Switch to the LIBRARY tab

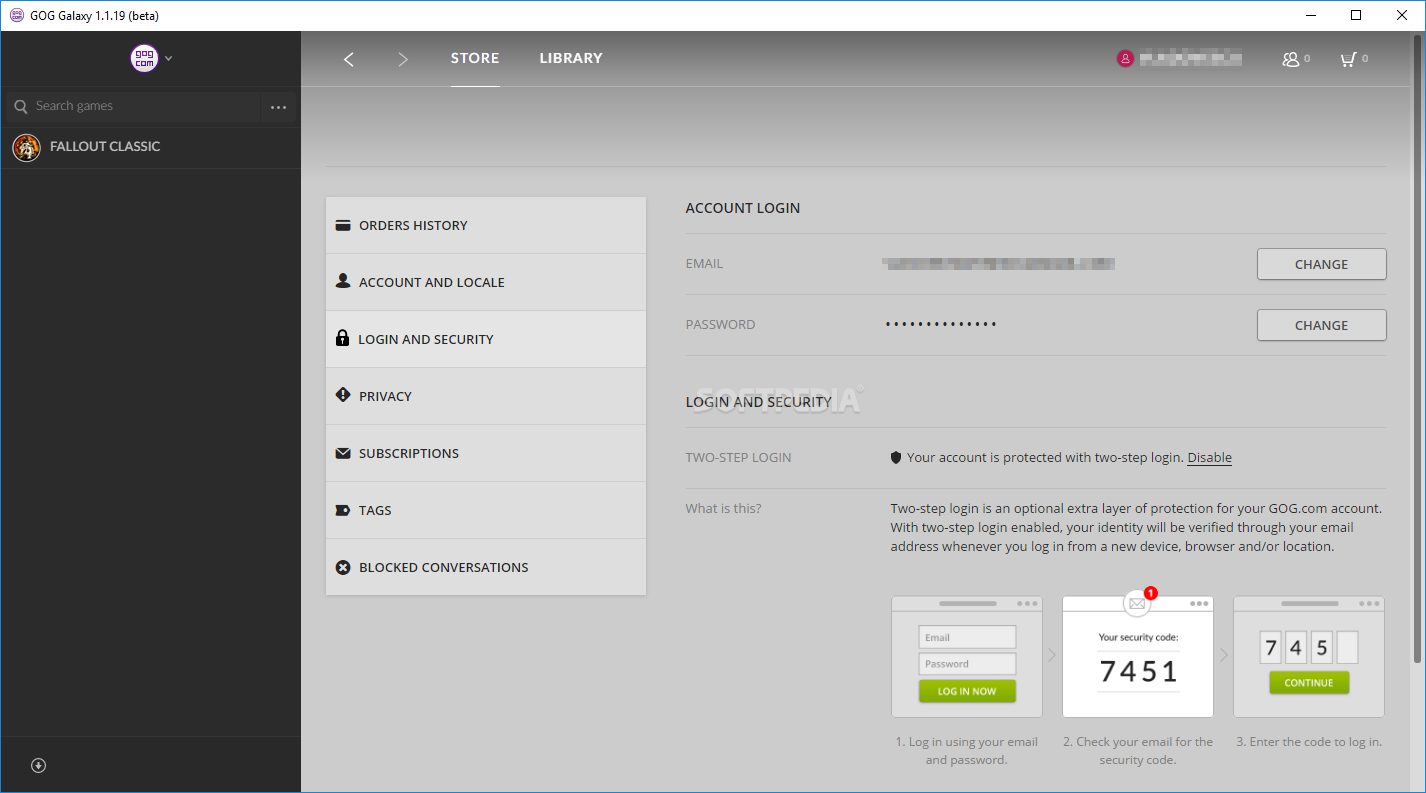coord(571,58)
